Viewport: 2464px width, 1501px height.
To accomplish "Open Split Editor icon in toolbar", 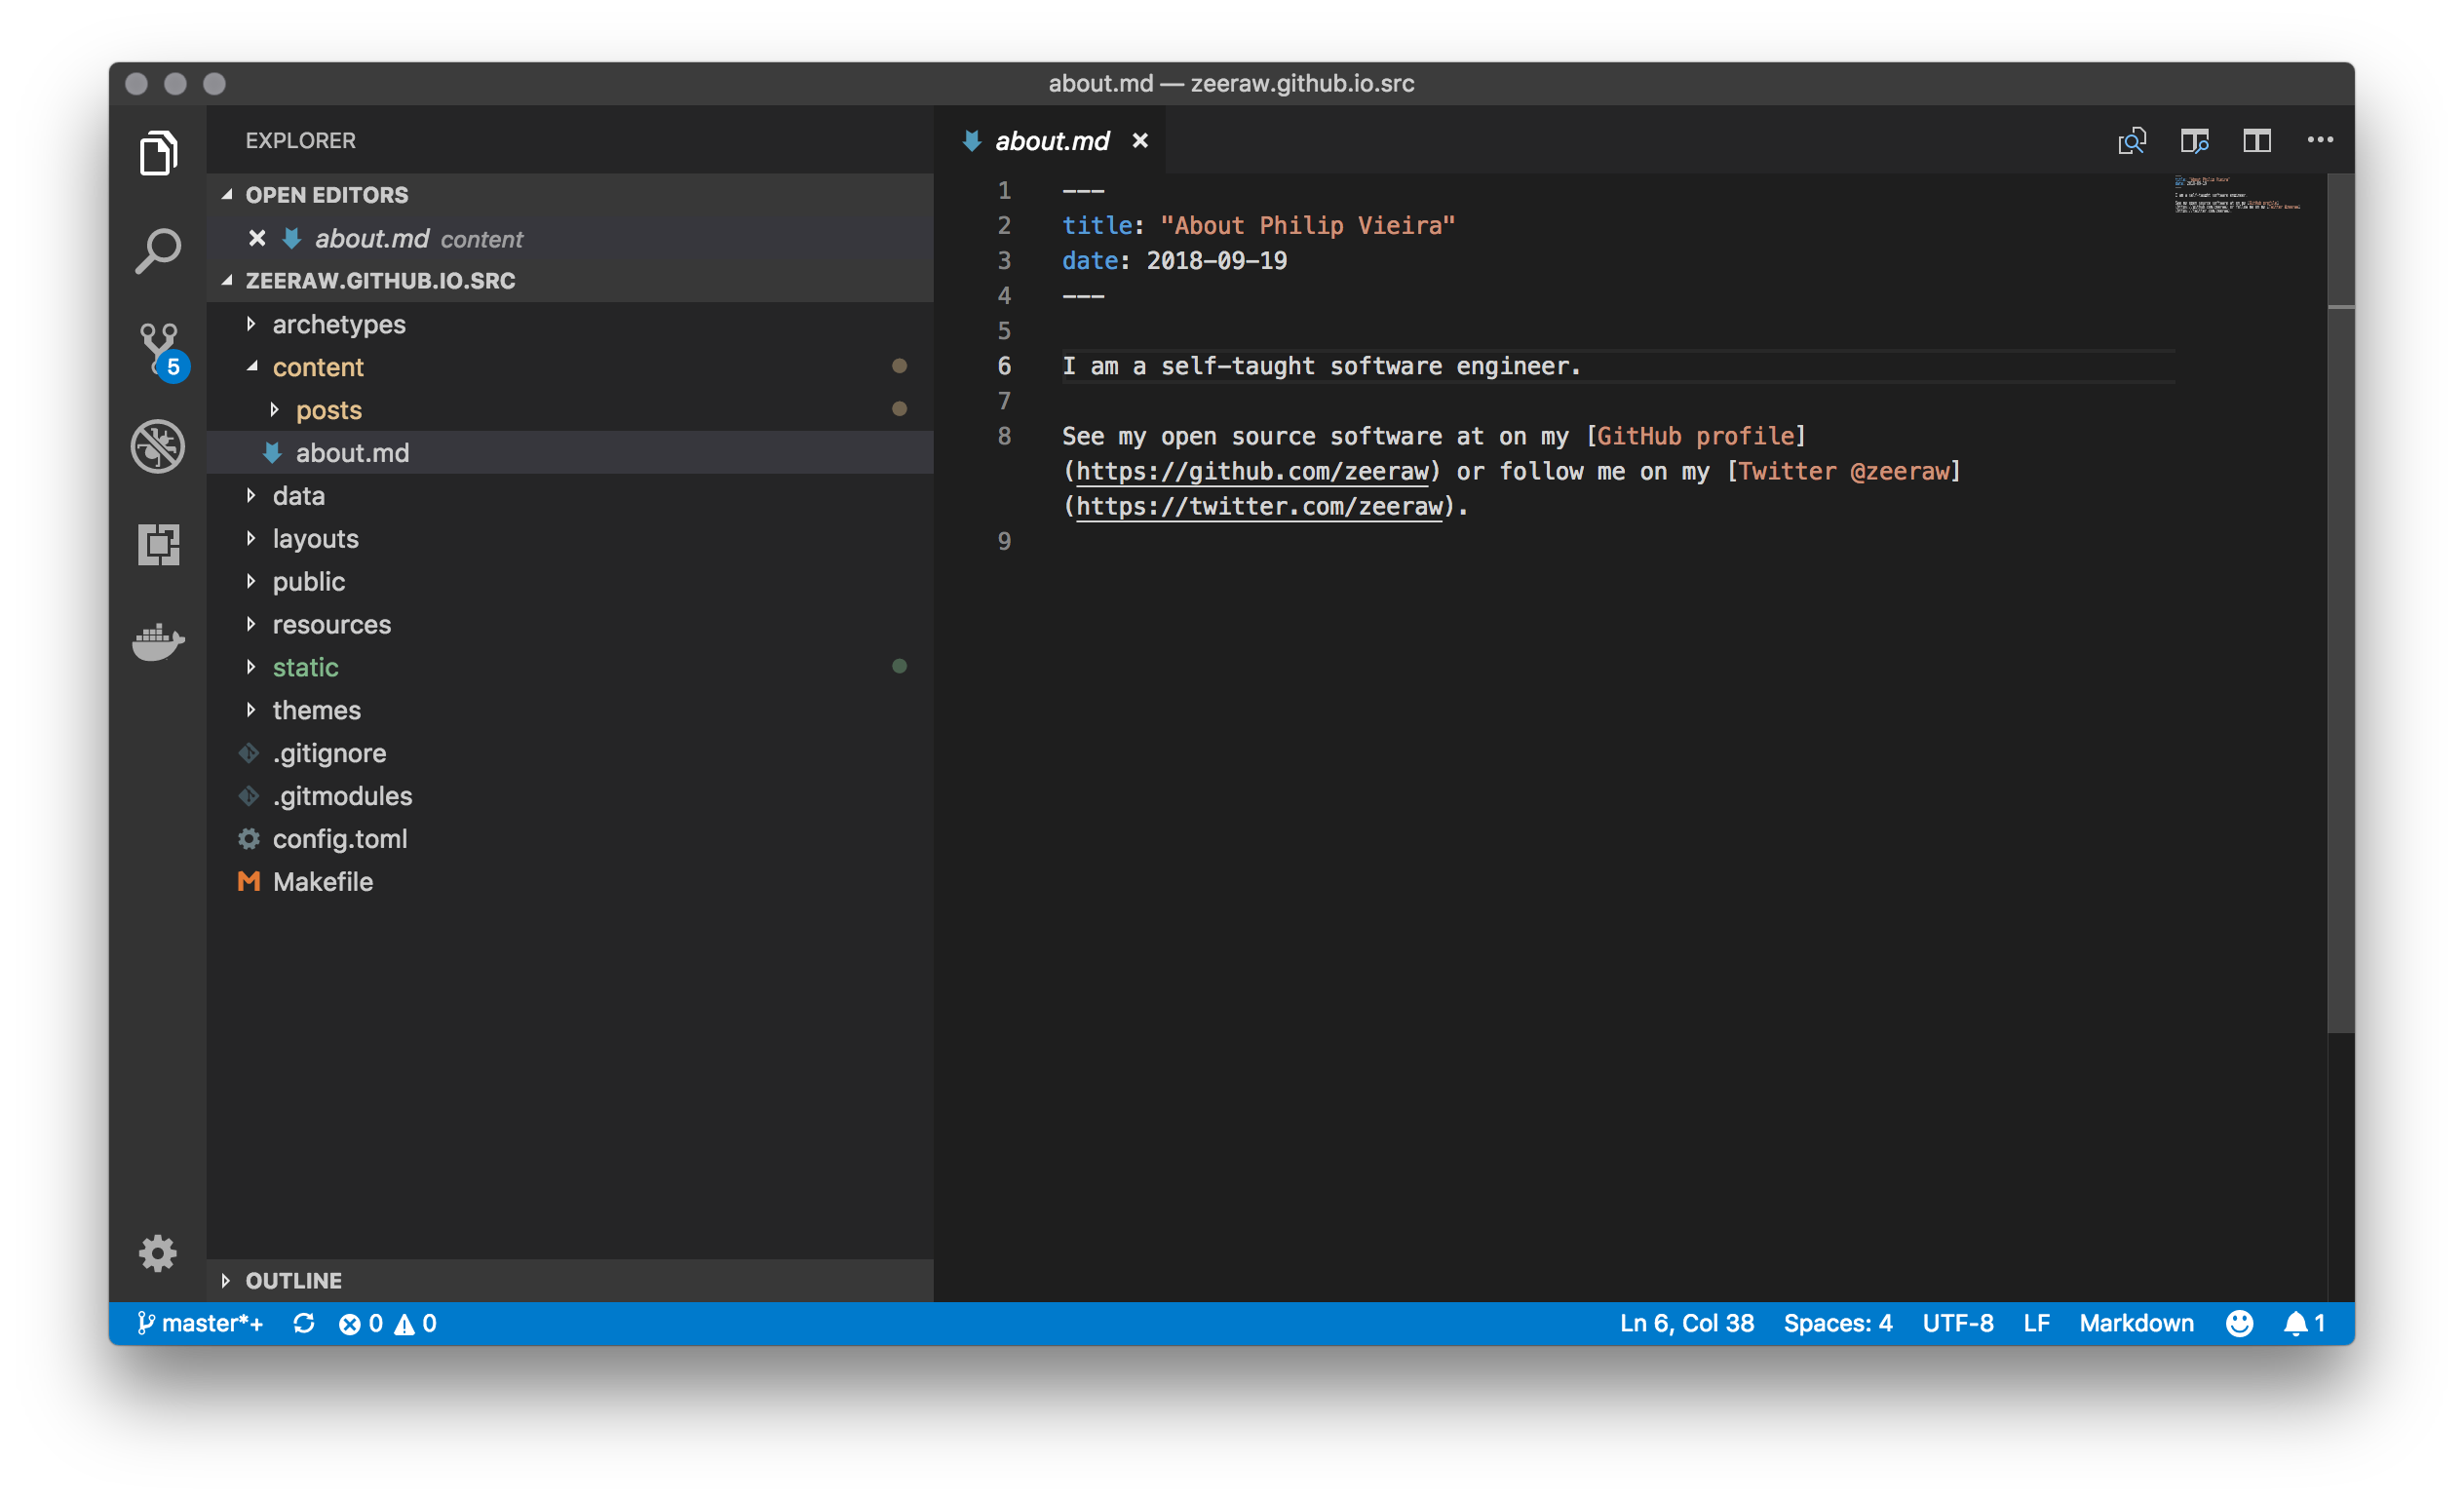I will pos(2254,140).
